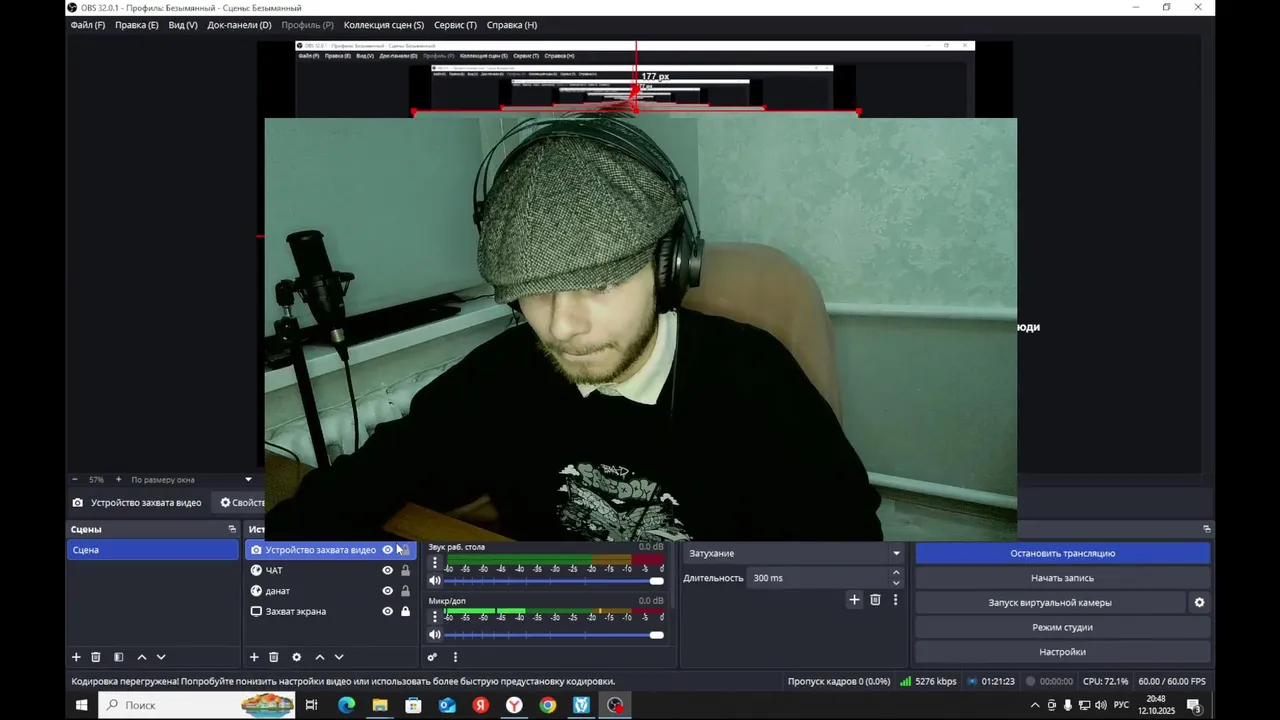Open the Справка menu
The image size is (1280, 720).
pos(512,25)
